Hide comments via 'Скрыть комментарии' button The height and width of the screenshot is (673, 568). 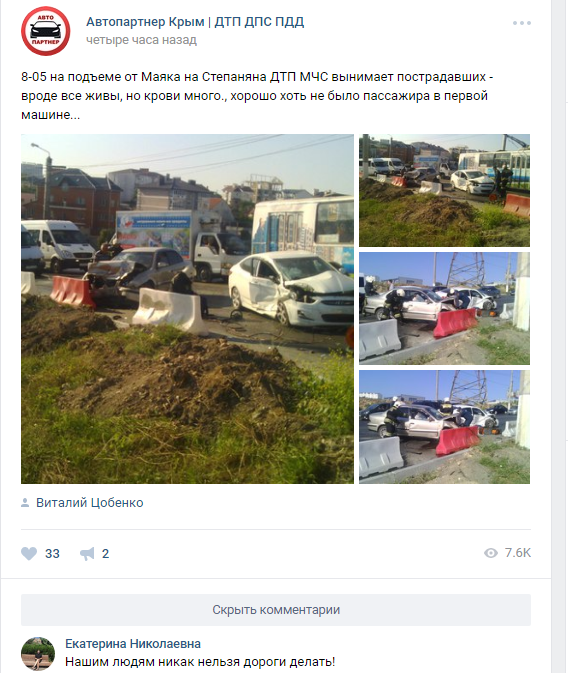276,610
